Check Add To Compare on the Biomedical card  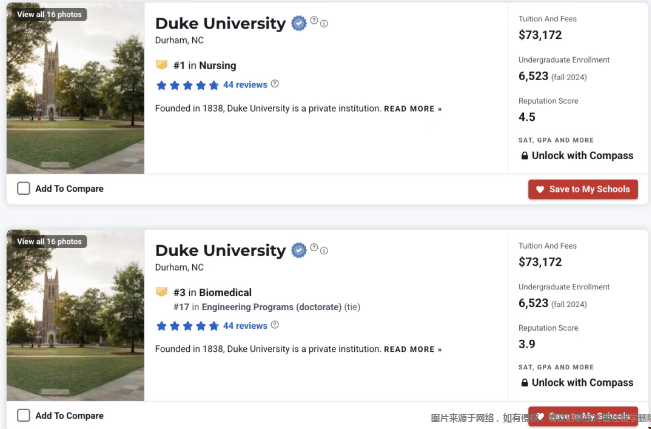coord(24,416)
